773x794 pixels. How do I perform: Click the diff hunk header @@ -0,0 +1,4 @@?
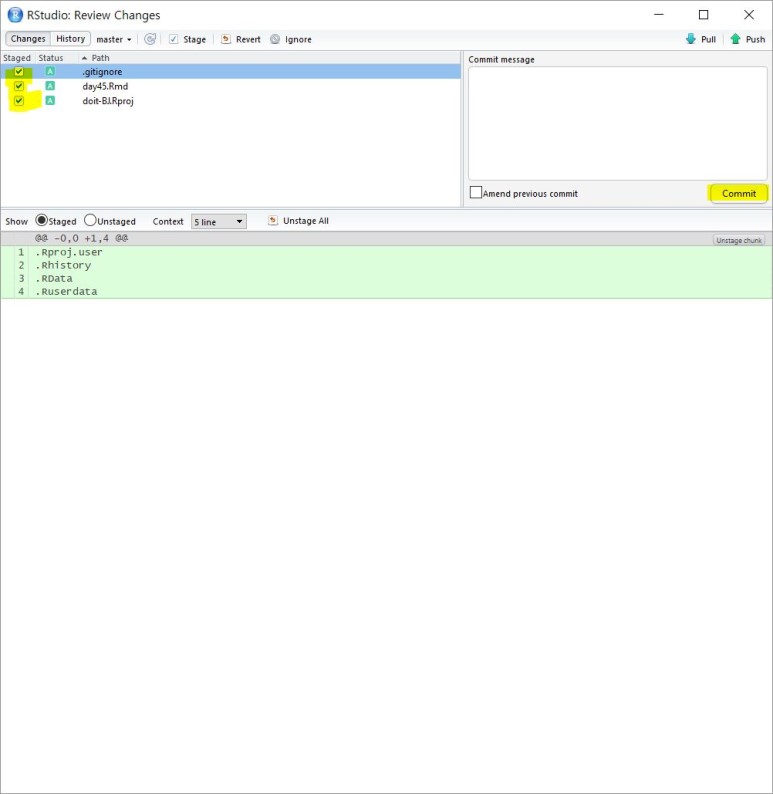81,238
